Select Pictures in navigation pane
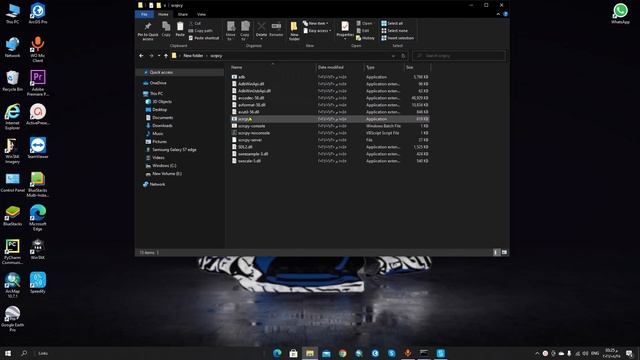Viewport: 640px width, 360px height. [159, 142]
